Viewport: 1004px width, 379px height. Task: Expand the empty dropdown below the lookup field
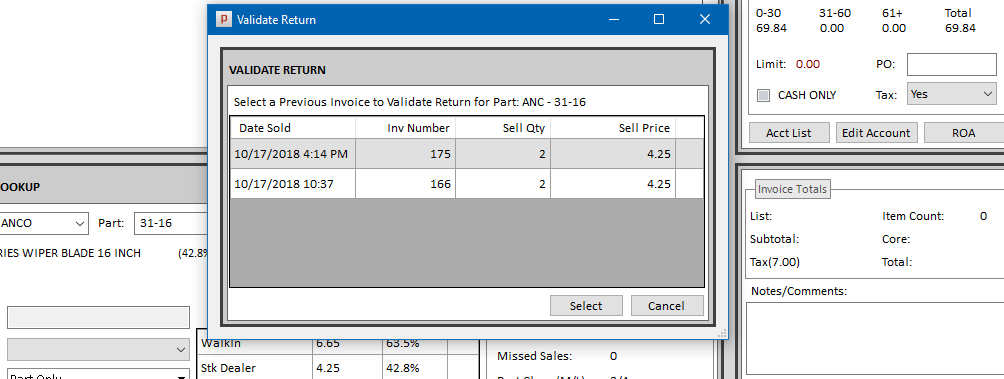pyautogui.click(x=98, y=350)
